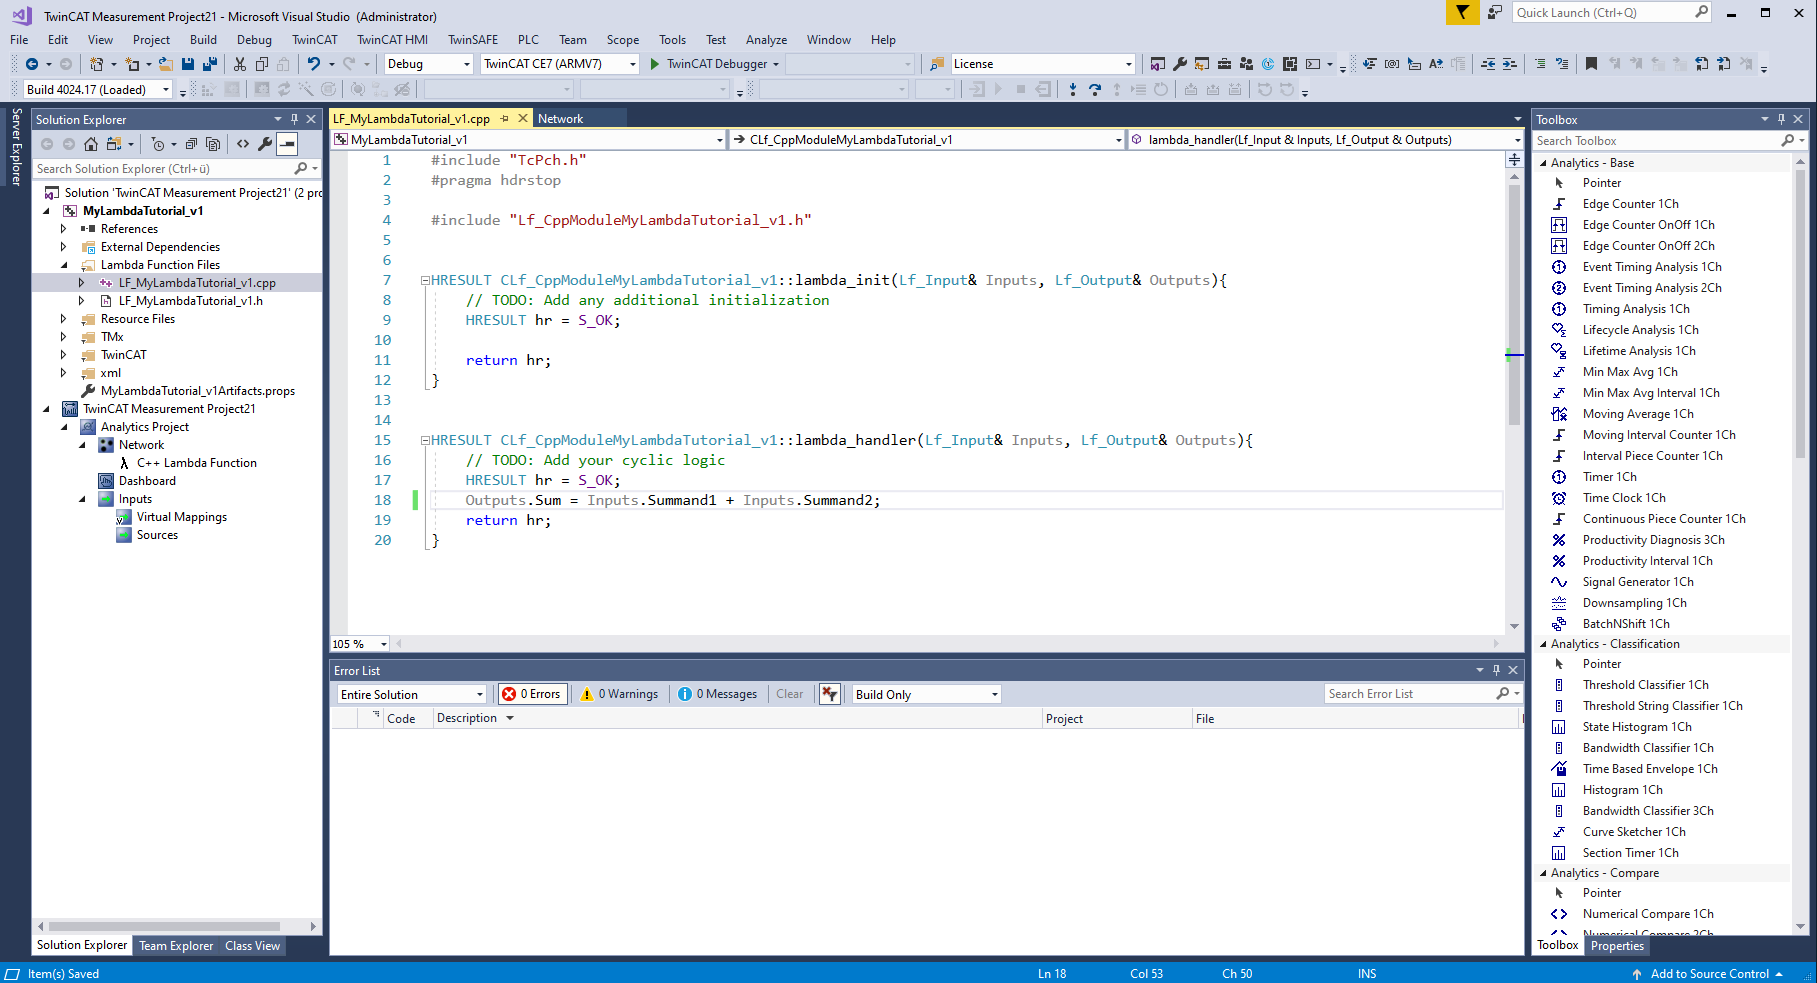
Task: Open the PLC menu
Action: point(528,40)
